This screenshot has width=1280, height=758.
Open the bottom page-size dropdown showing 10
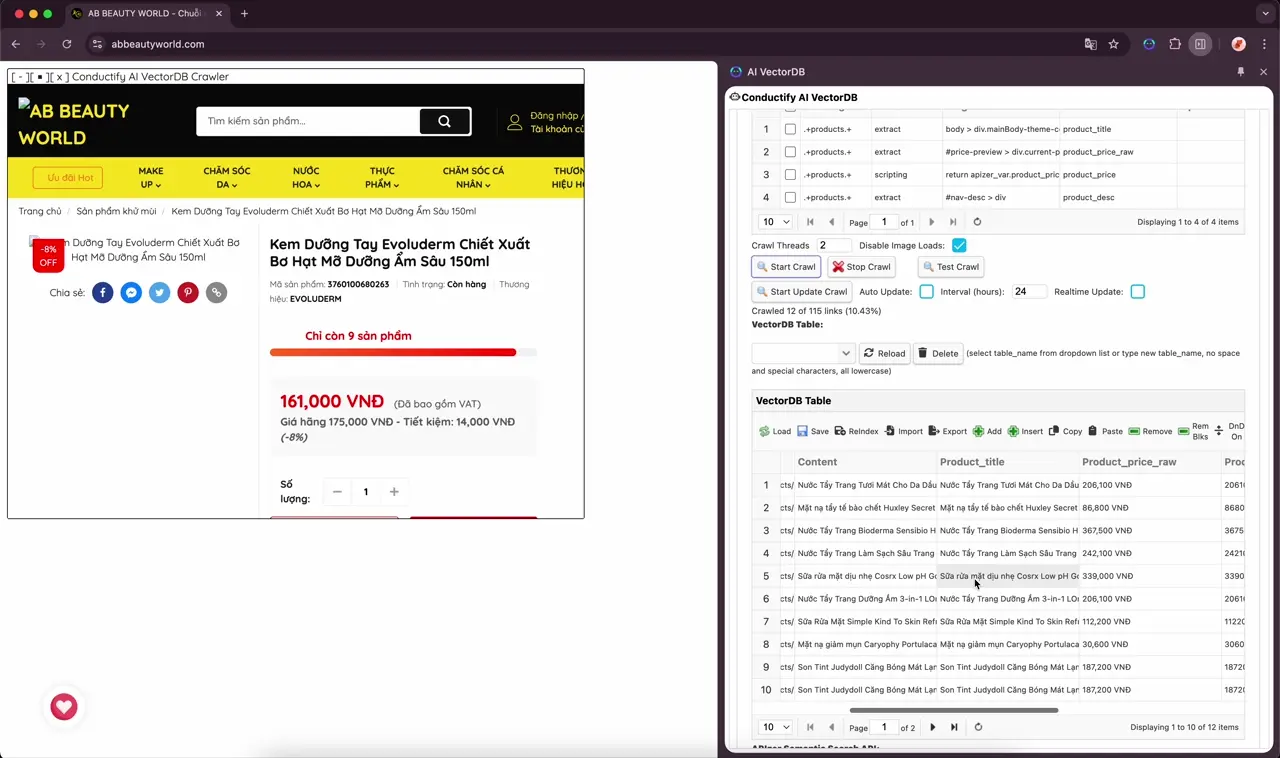(x=774, y=727)
